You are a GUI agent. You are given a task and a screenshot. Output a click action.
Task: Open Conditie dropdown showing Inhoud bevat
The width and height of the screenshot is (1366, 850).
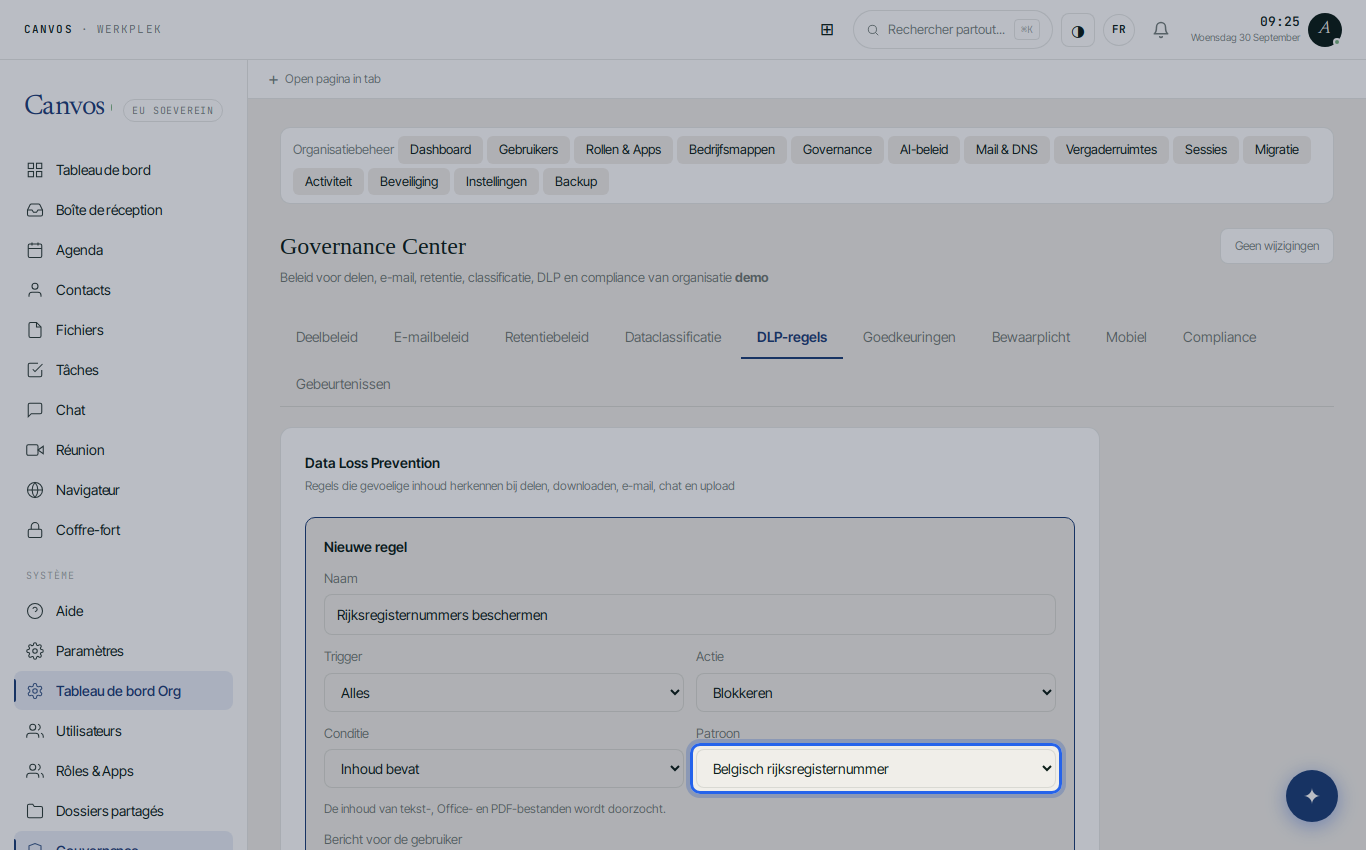click(x=504, y=769)
